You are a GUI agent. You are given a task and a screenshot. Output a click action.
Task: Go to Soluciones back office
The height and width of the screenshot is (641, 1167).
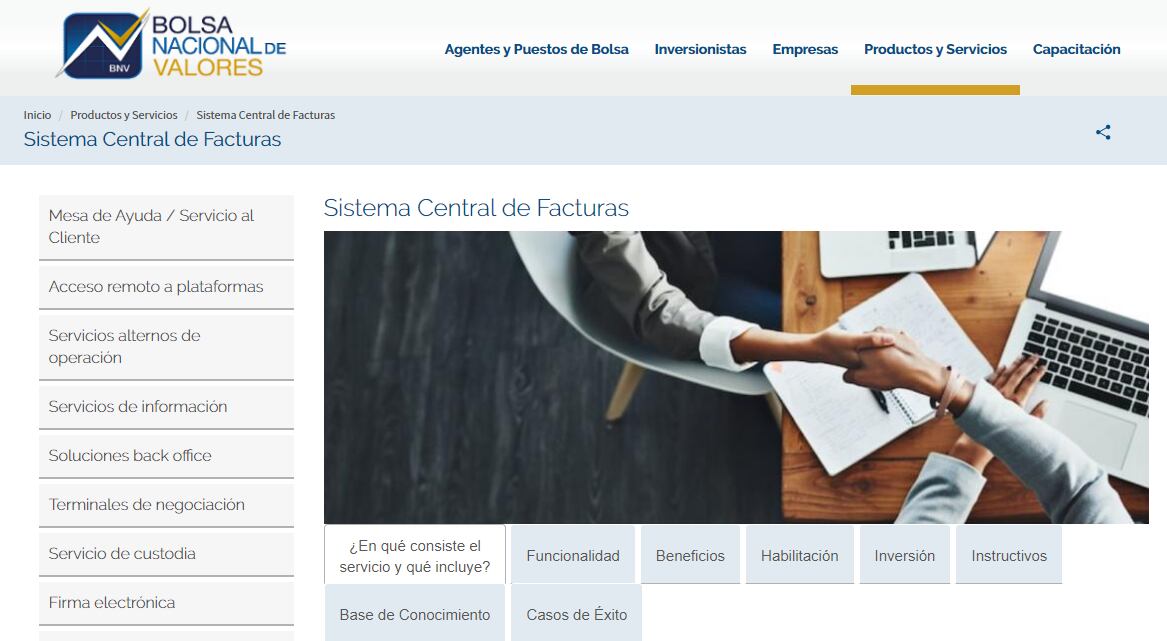(x=166, y=455)
